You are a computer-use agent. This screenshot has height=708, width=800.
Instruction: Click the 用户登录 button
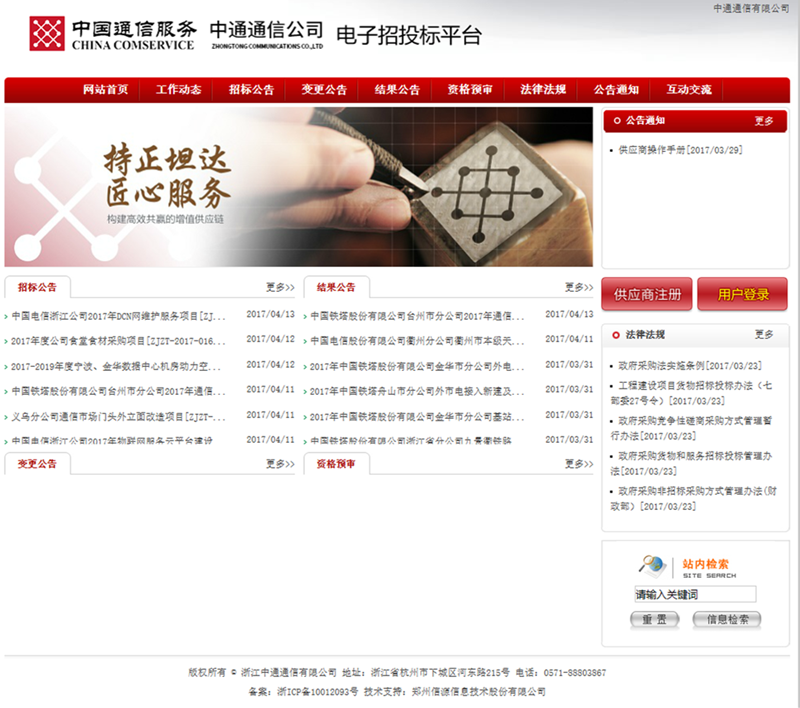point(742,294)
